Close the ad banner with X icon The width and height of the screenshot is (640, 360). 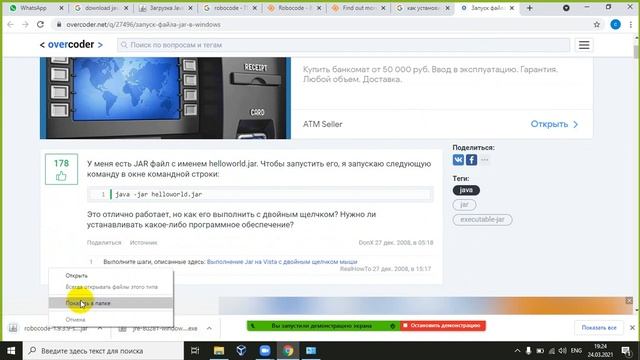tap(629, 300)
